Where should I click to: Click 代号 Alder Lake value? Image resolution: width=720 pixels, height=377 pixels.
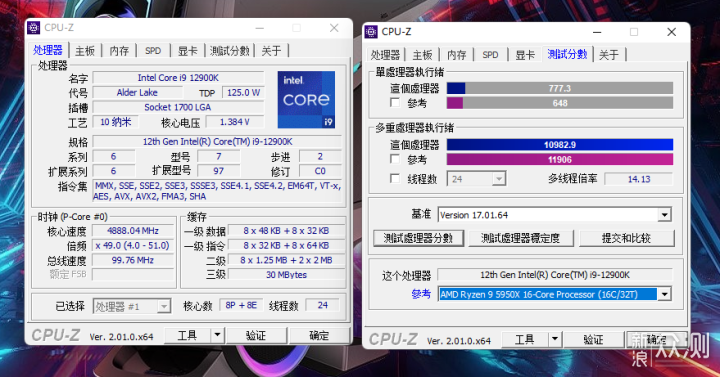pos(137,92)
